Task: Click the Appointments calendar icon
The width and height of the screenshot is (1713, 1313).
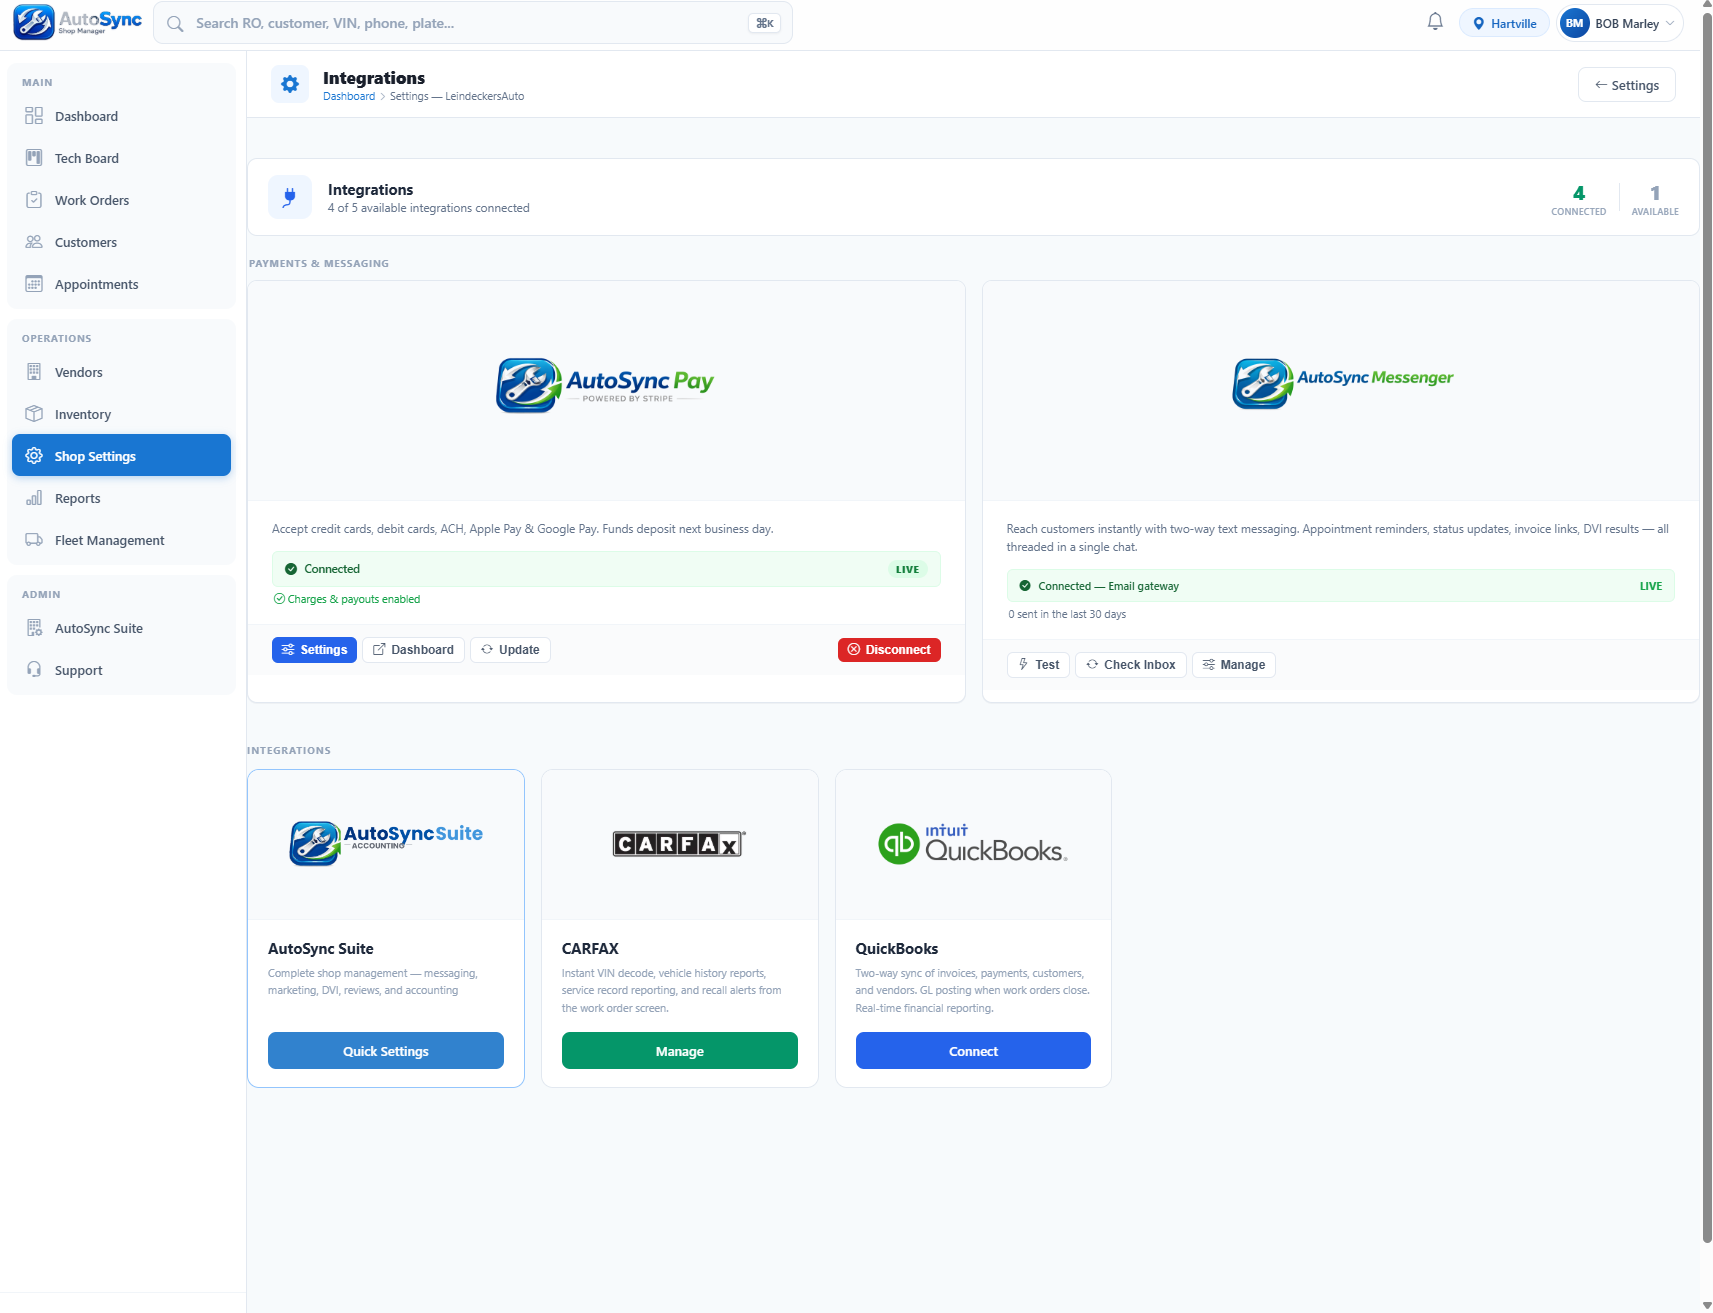Action: tap(34, 284)
